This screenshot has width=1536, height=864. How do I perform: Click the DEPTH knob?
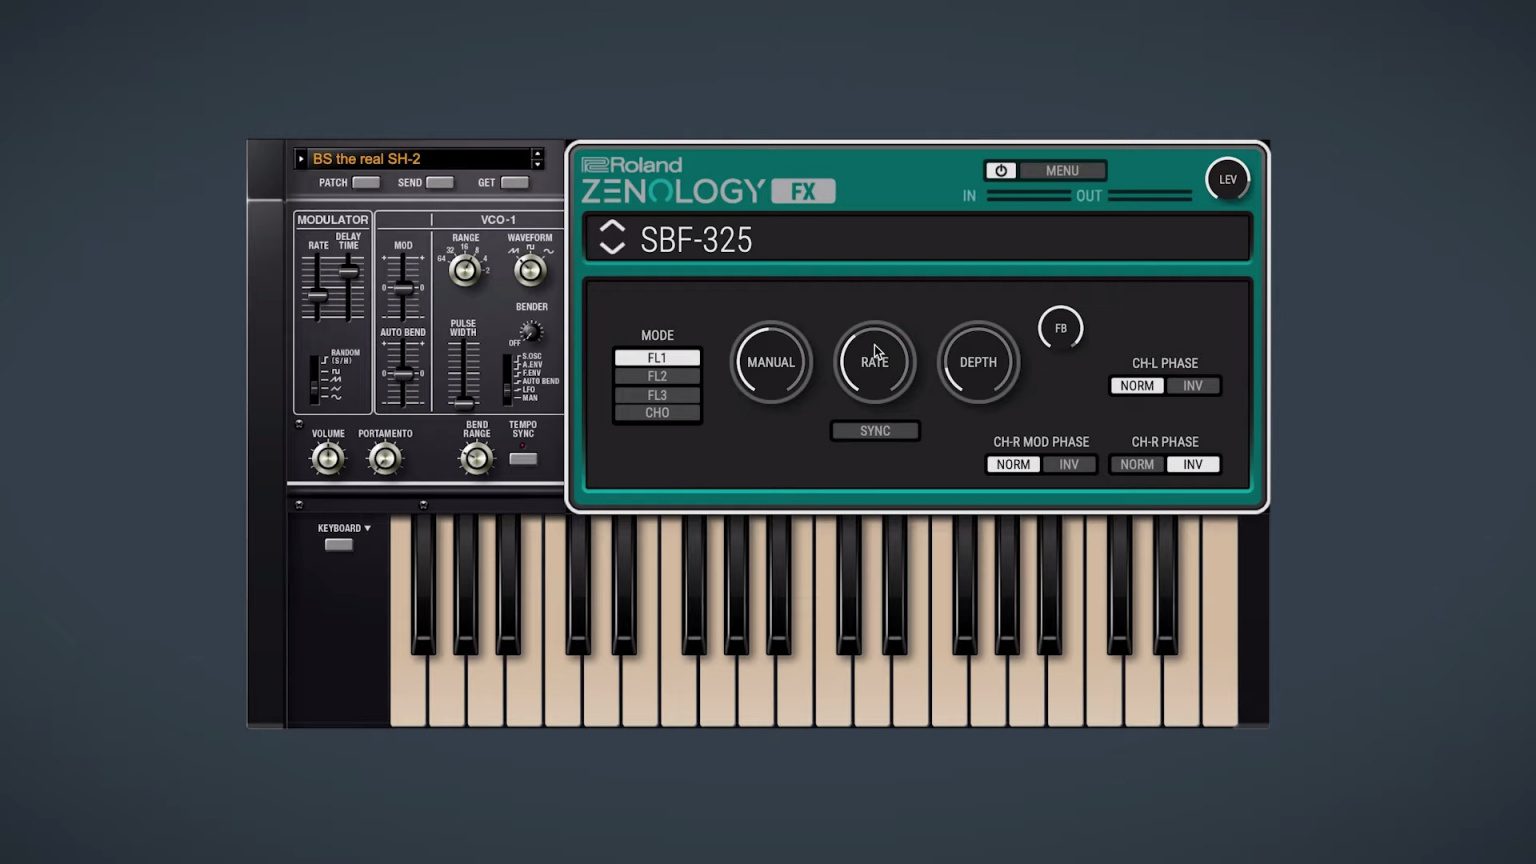point(977,362)
